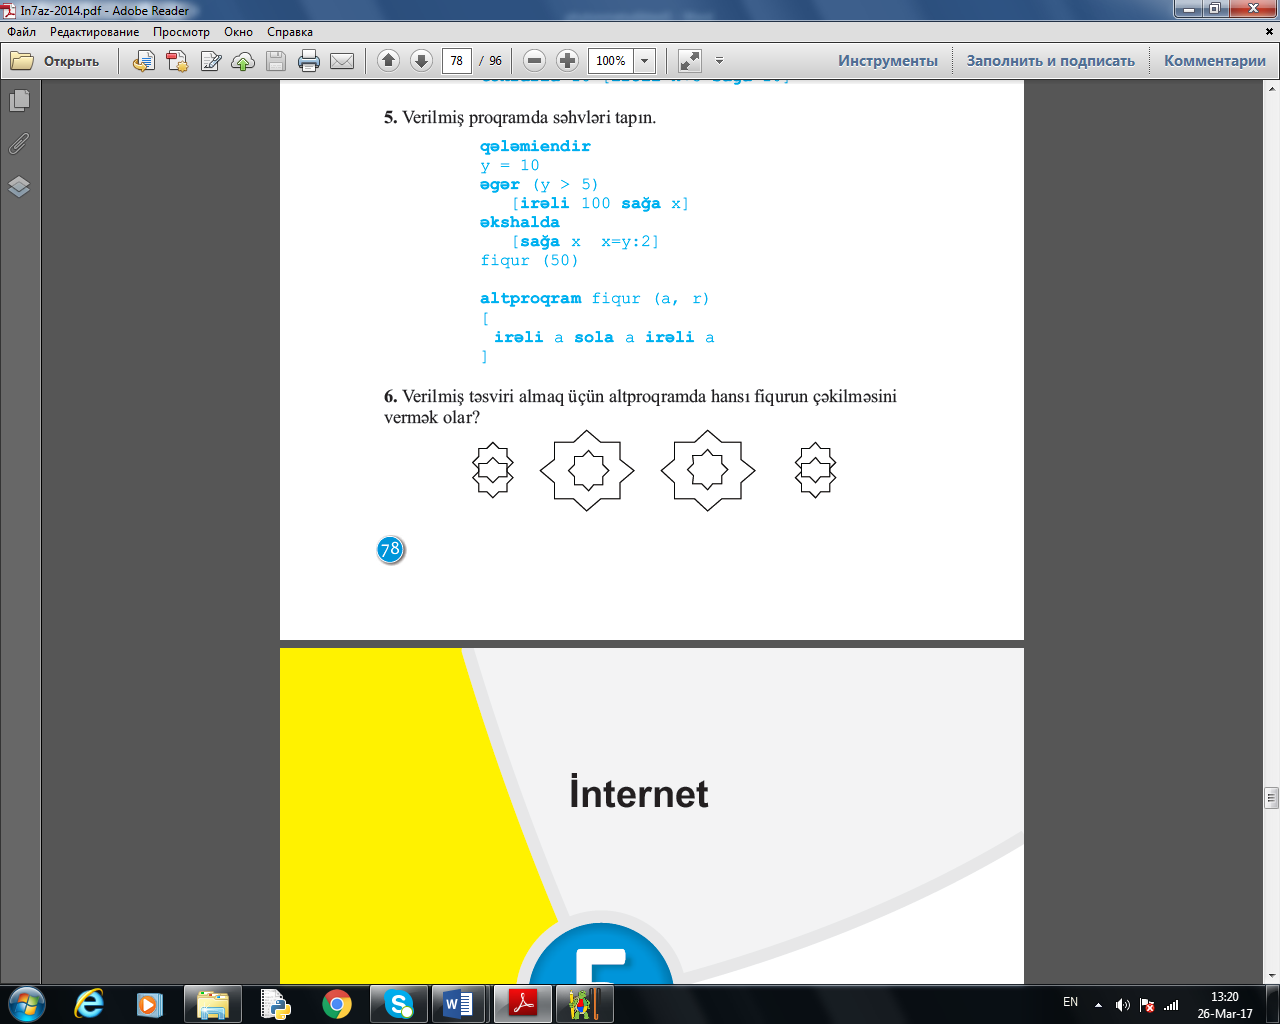Click the Create PDF online icon

tap(144, 61)
